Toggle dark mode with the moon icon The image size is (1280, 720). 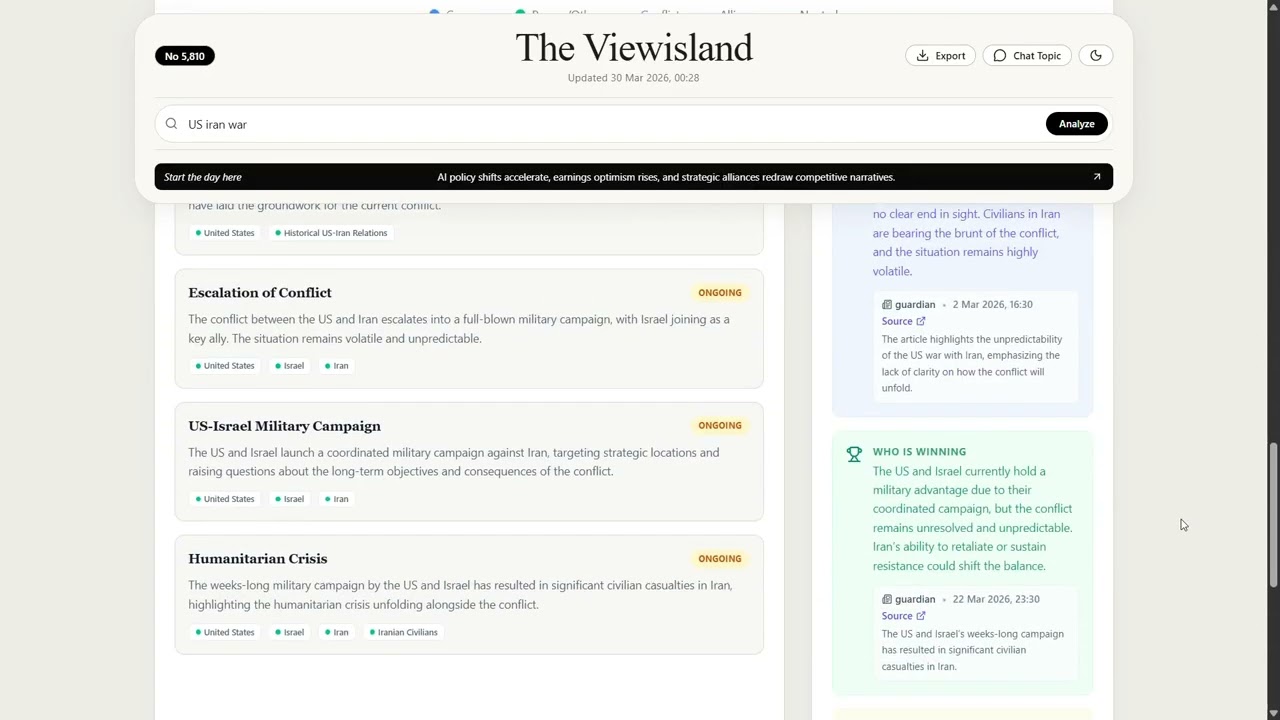(x=1096, y=56)
